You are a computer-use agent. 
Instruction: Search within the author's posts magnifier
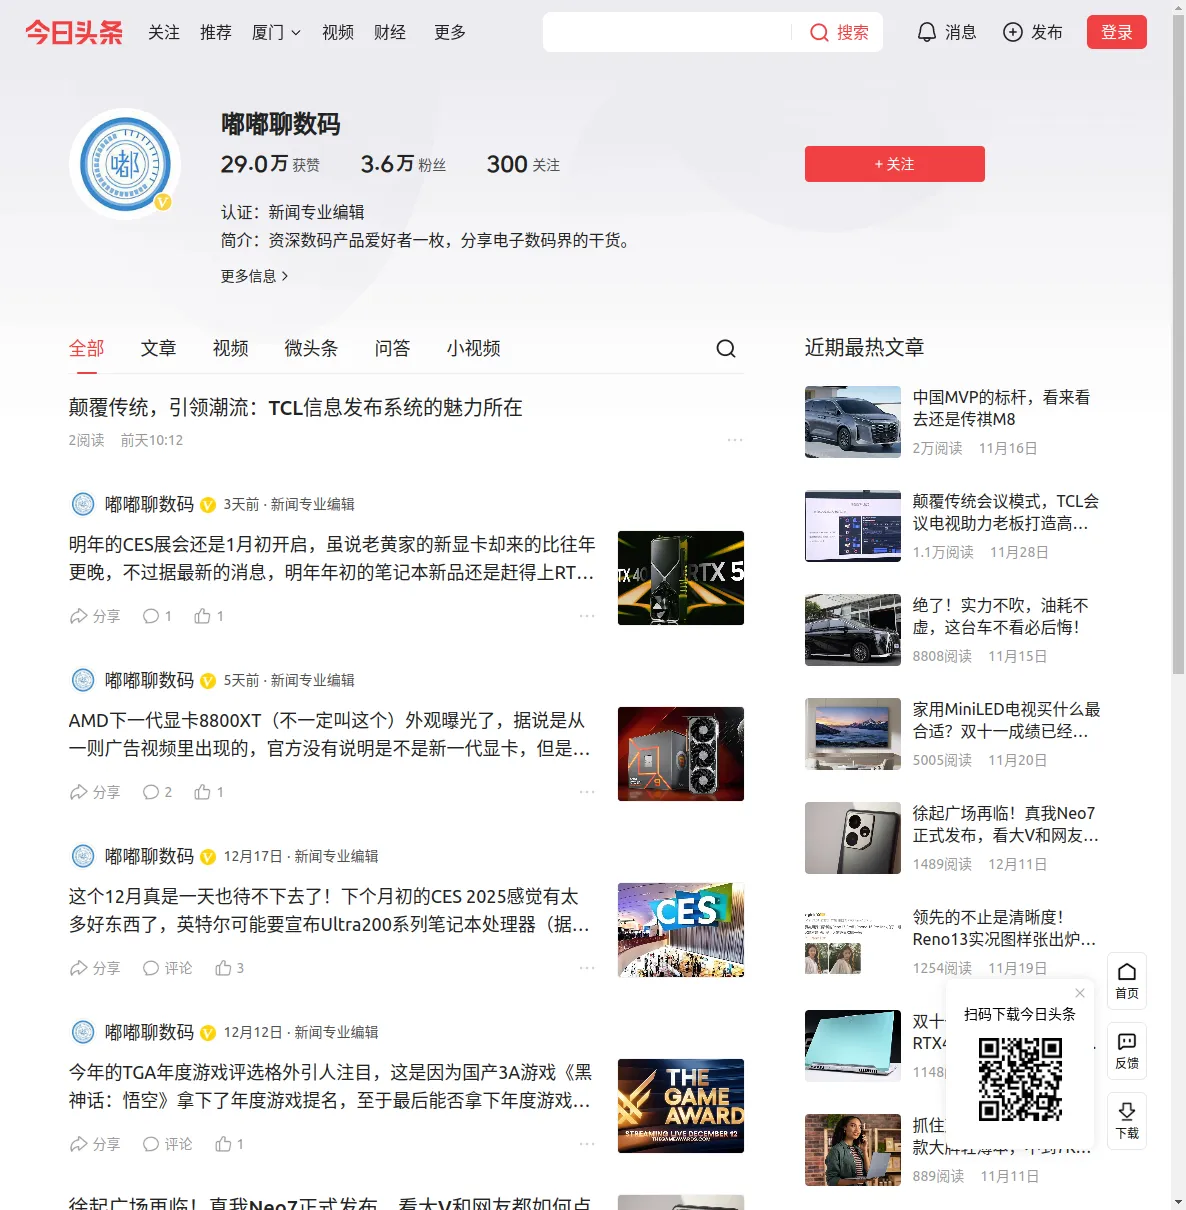726,348
